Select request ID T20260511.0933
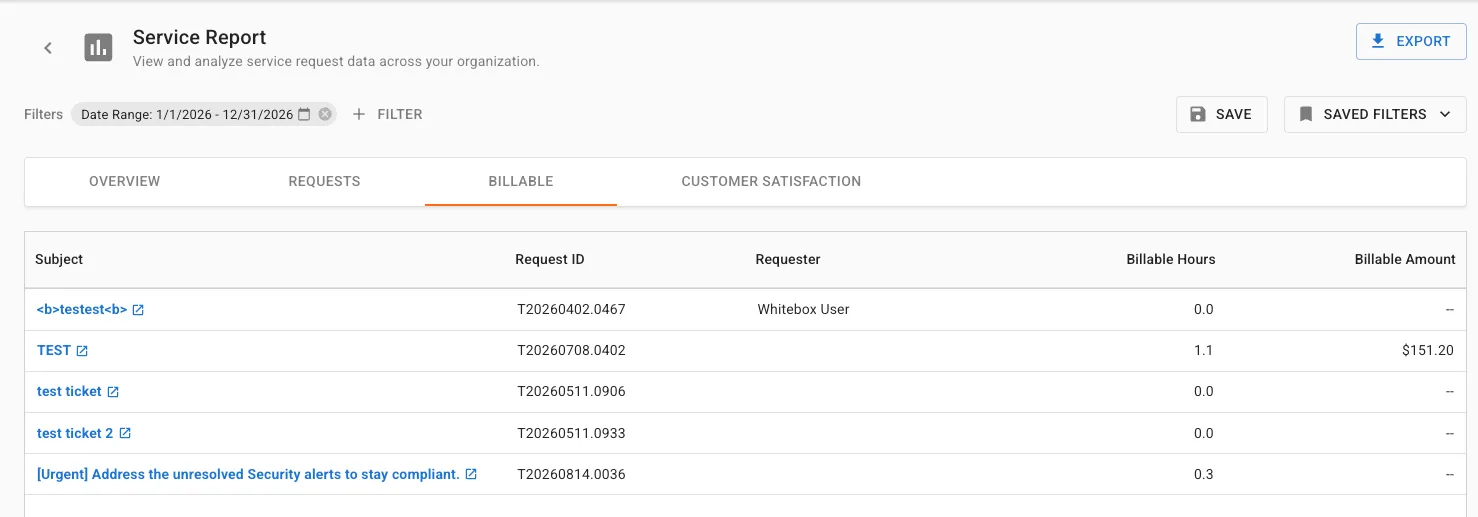The width and height of the screenshot is (1478, 517). pyautogui.click(x=571, y=433)
